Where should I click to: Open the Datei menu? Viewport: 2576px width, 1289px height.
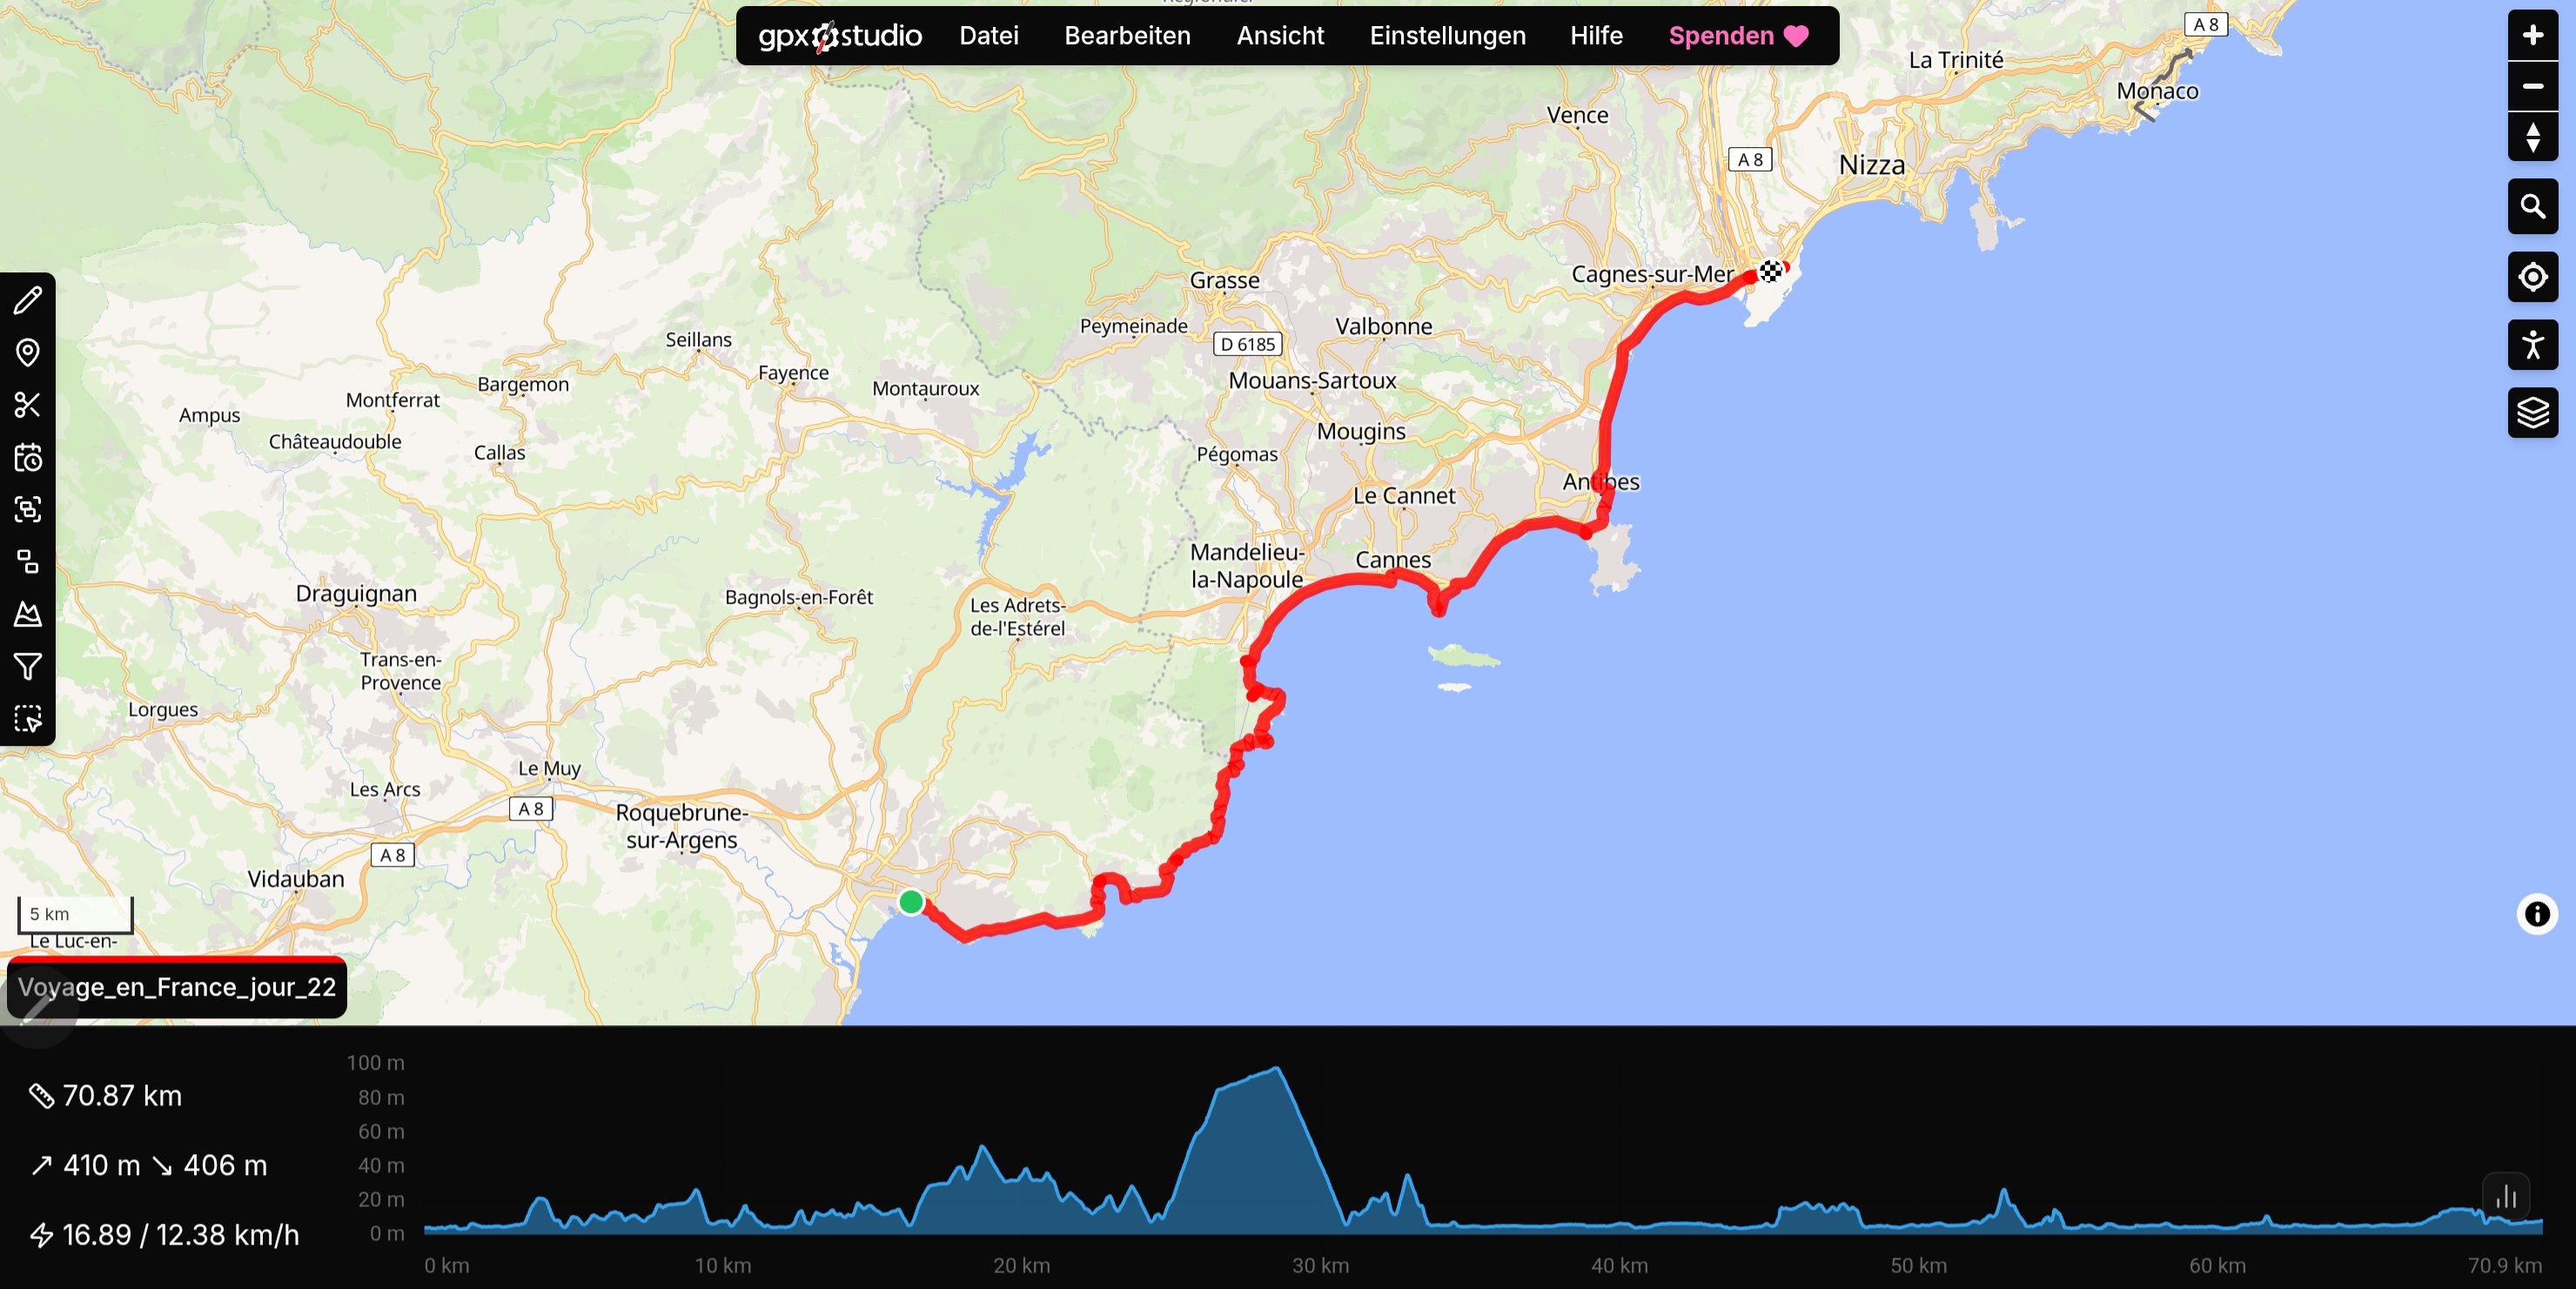click(989, 36)
